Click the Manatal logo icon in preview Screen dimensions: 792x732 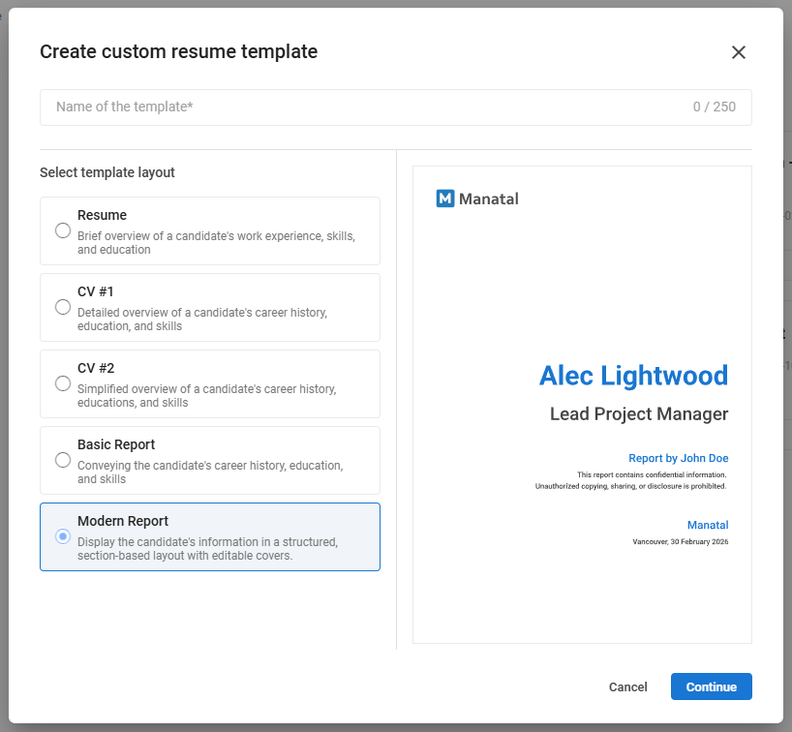point(445,199)
